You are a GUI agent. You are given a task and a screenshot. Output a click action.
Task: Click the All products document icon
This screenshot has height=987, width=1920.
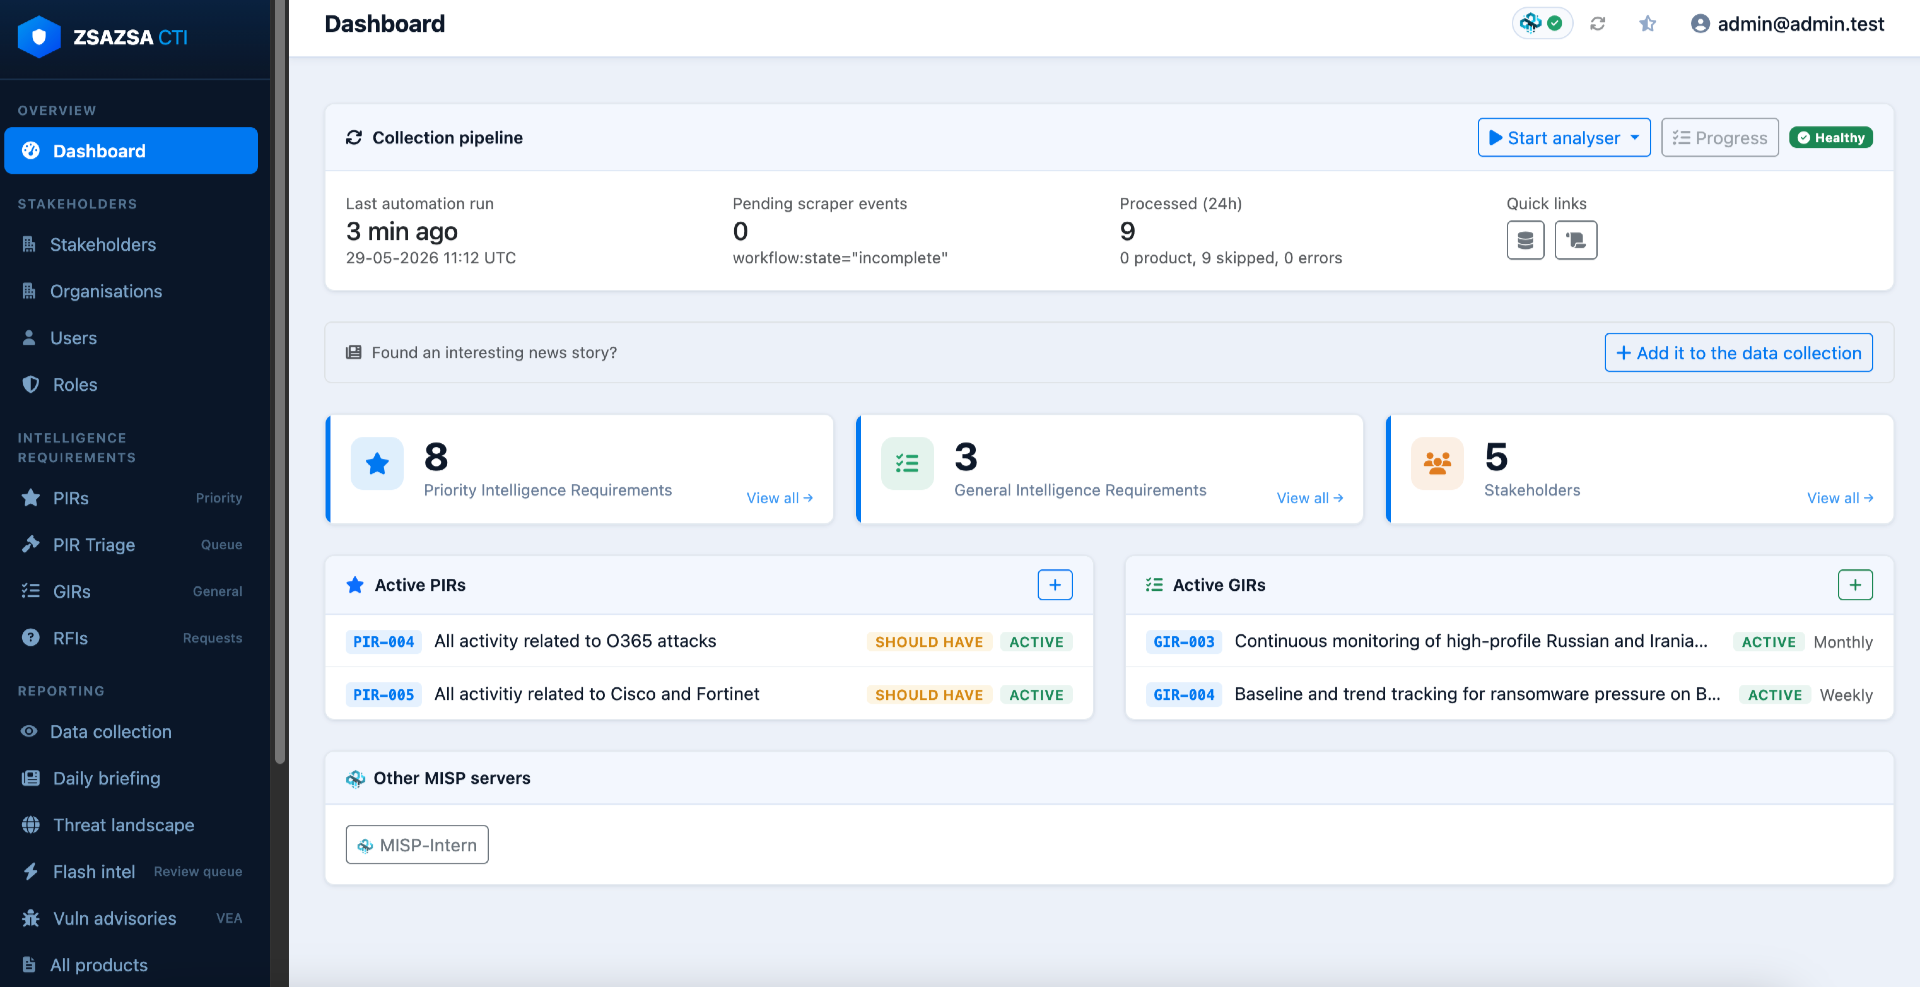pyautogui.click(x=29, y=965)
